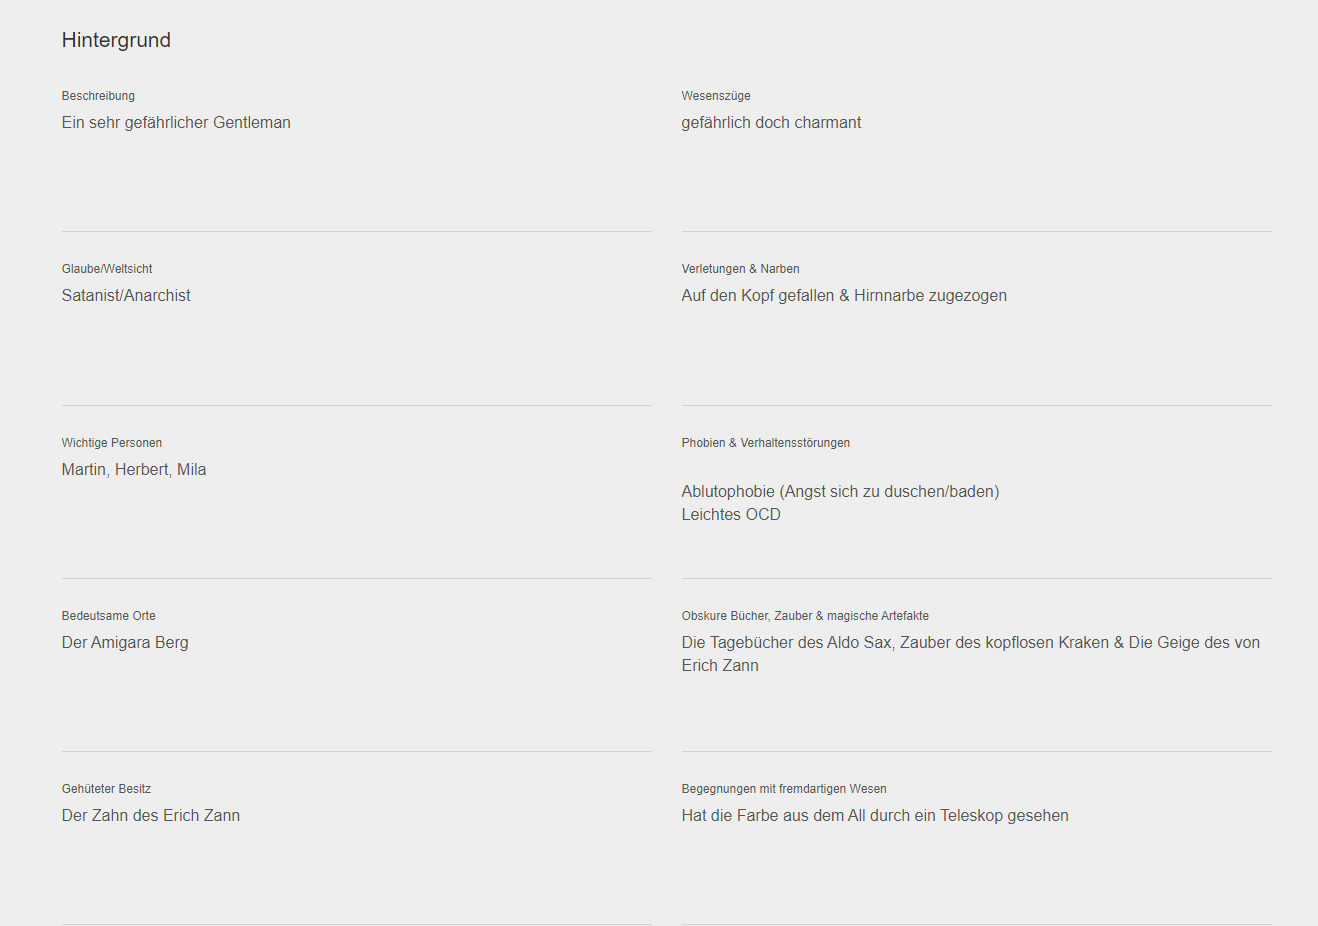Click the Hintergrund section heading
This screenshot has height=926, width=1318.
click(116, 40)
